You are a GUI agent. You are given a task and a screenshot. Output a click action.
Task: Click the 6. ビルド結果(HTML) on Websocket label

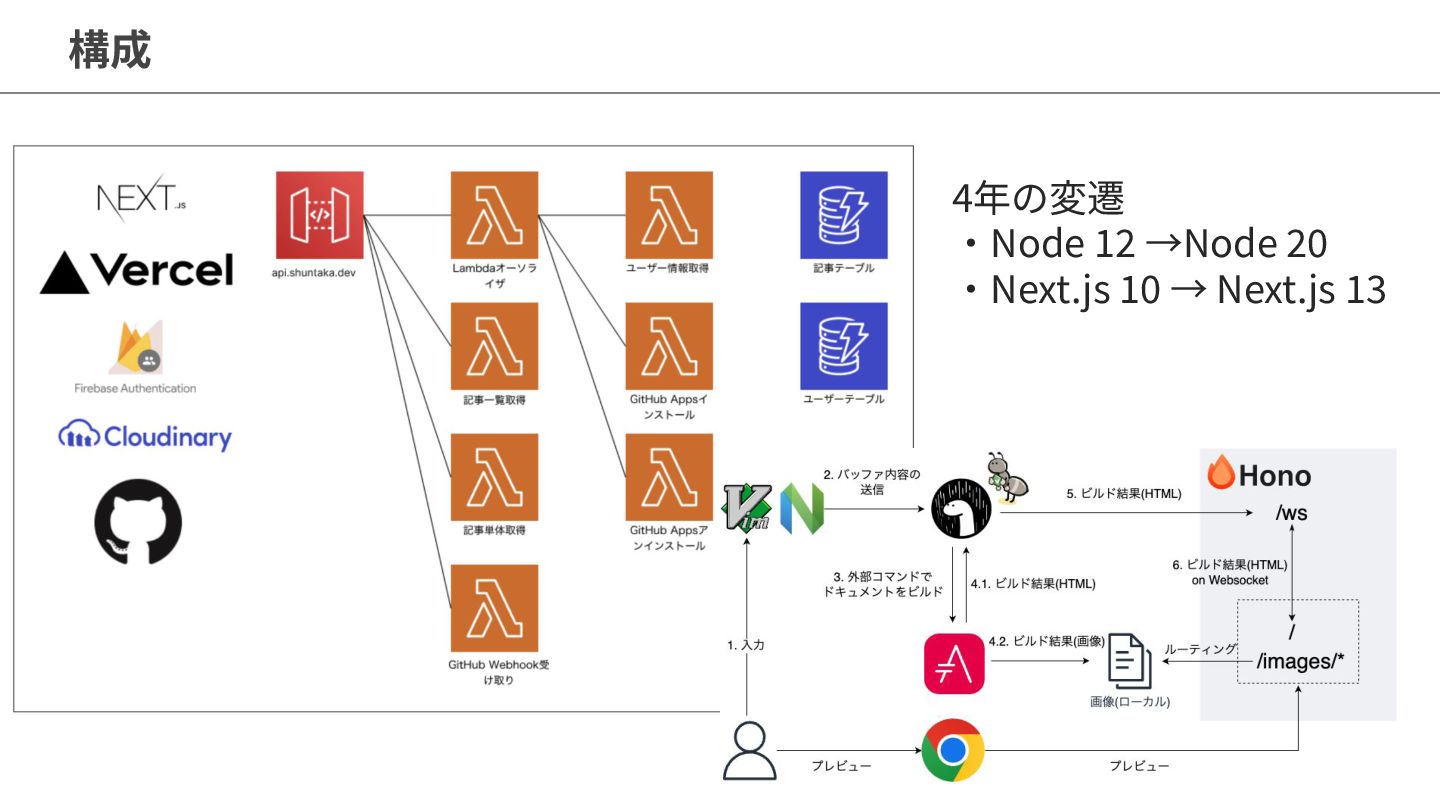click(1230, 572)
